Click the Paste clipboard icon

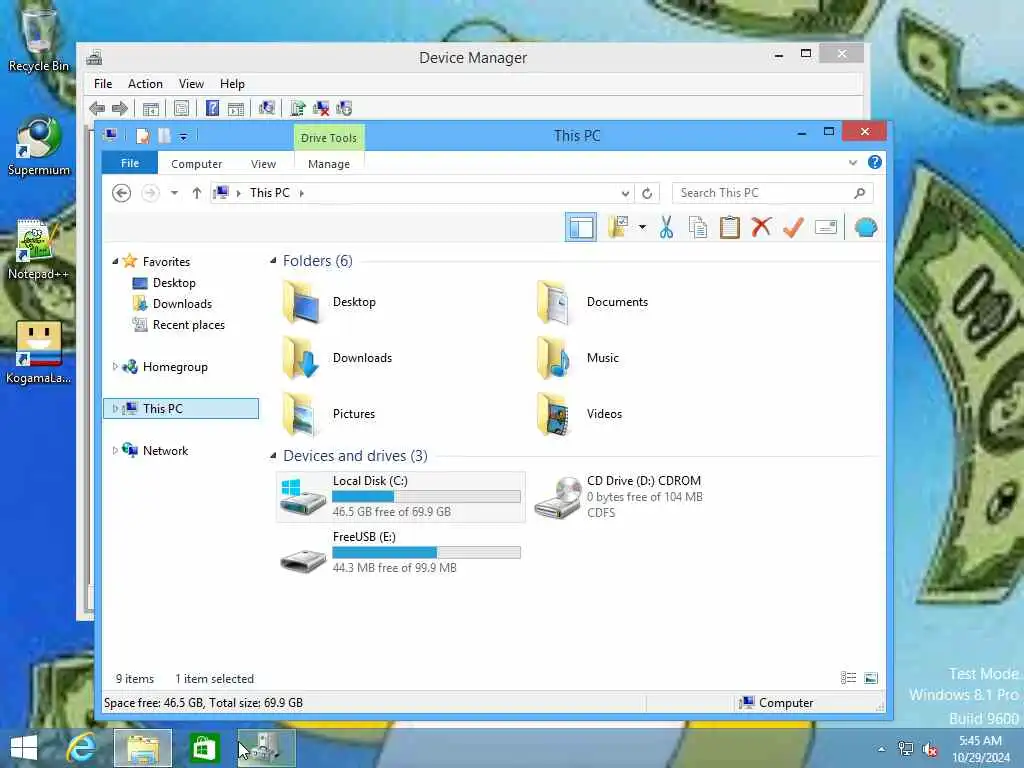(729, 227)
